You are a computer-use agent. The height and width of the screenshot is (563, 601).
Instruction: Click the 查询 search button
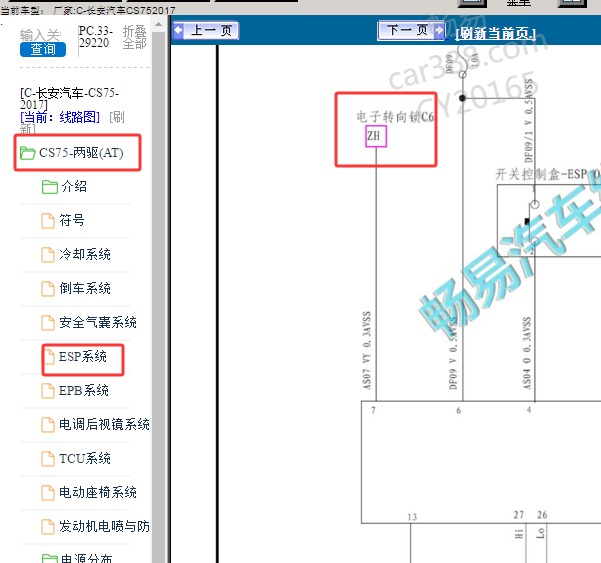(43, 49)
